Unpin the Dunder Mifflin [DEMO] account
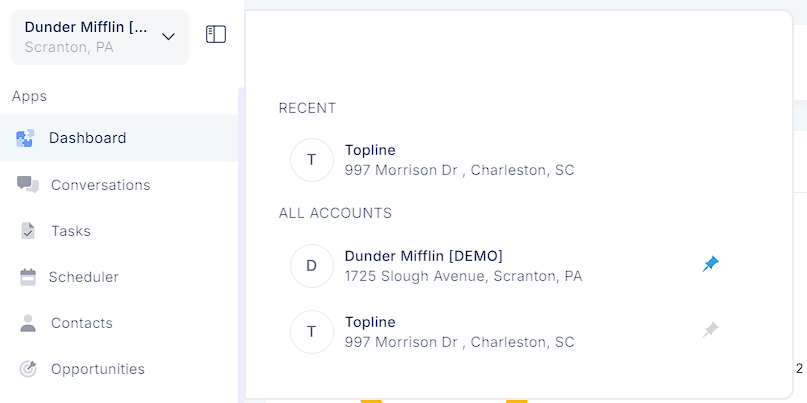807x403 pixels. [710, 265]
